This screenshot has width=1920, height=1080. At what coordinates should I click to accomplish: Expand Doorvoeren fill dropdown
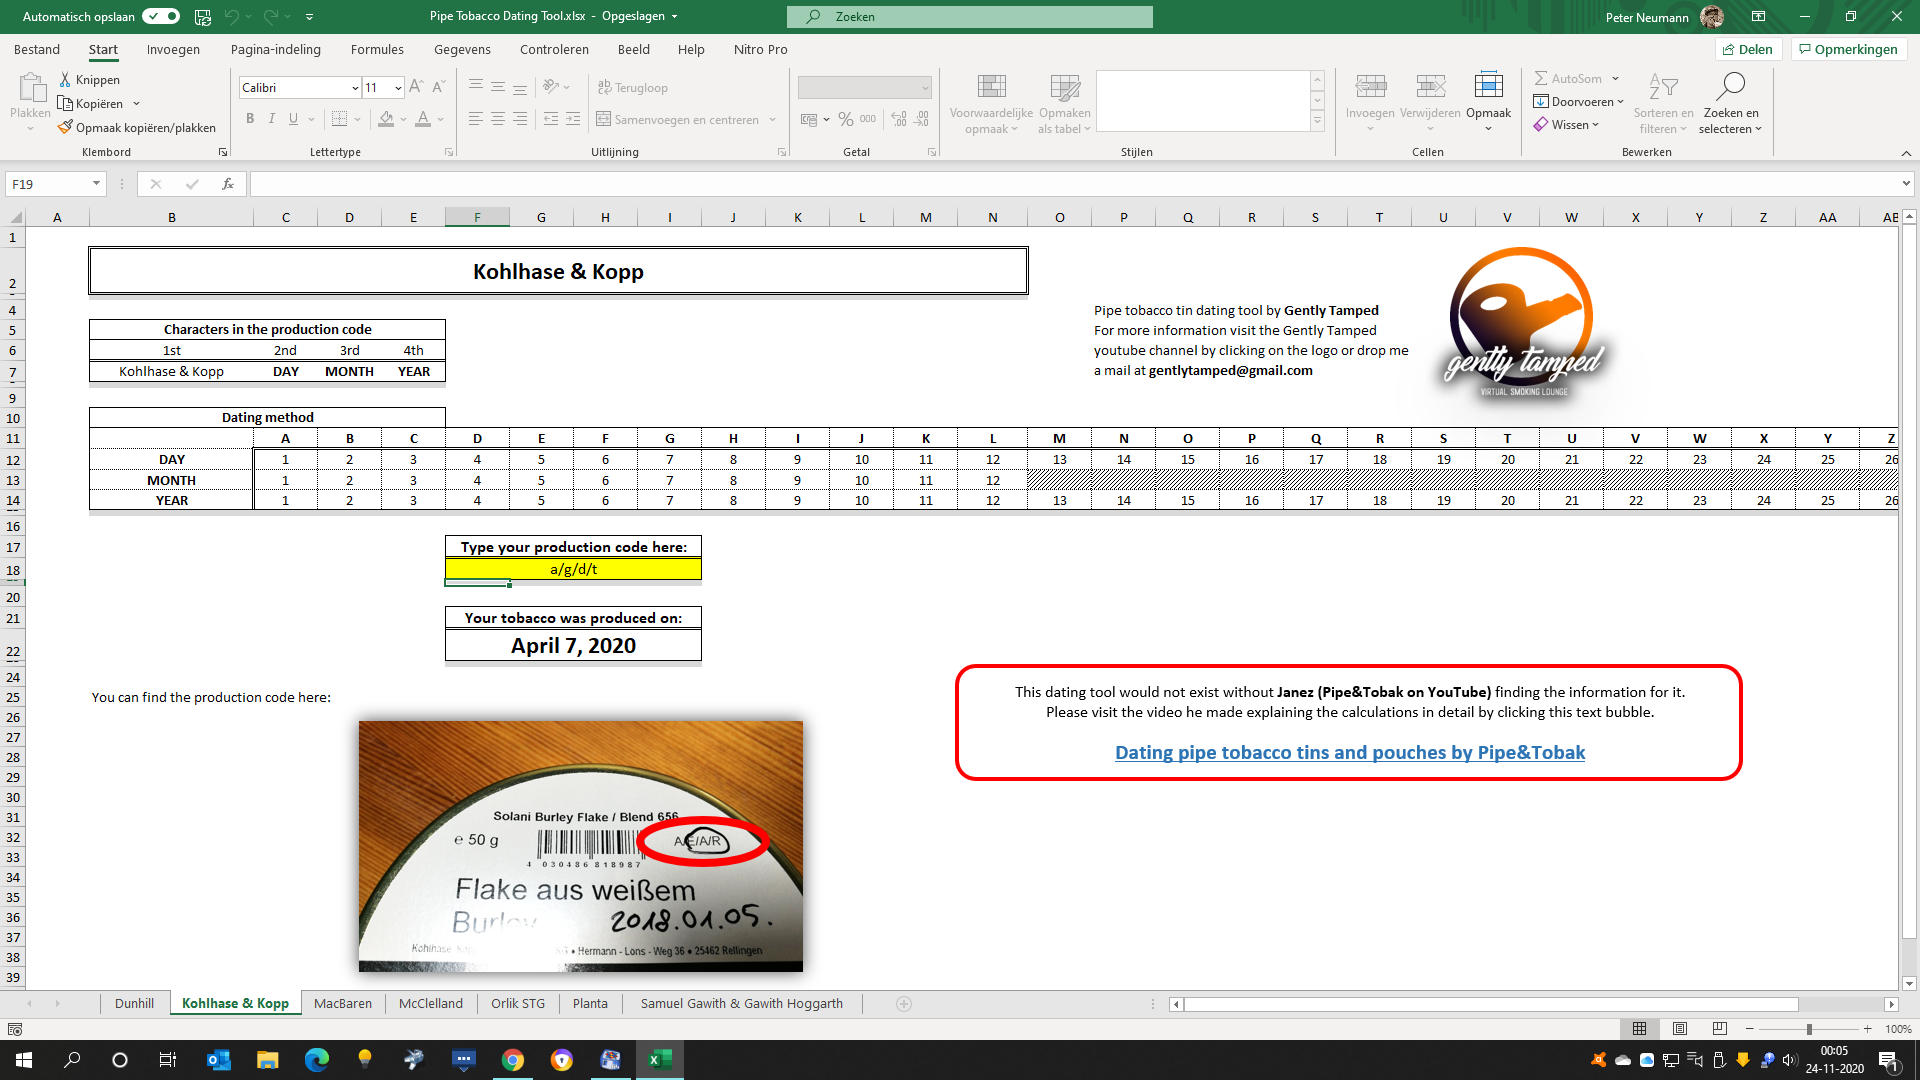tap(1620, 102)
